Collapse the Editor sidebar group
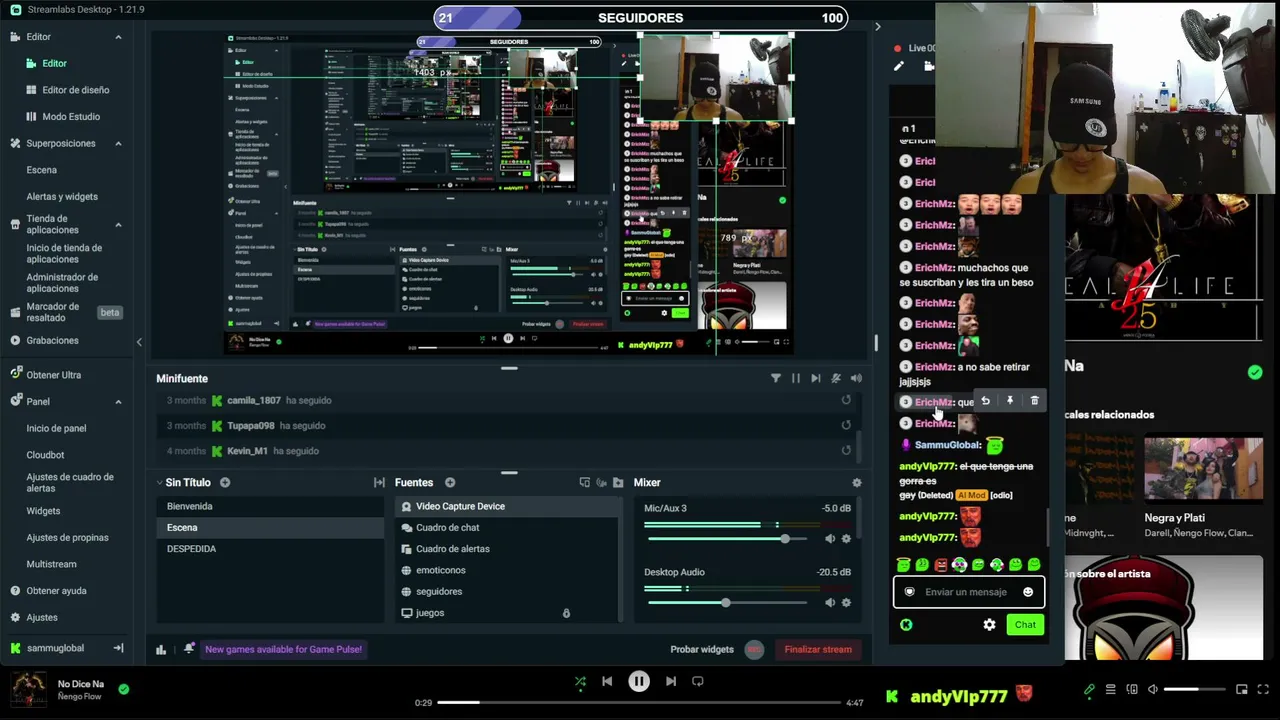The image size is (1280, 720). [x=118, y=37]
